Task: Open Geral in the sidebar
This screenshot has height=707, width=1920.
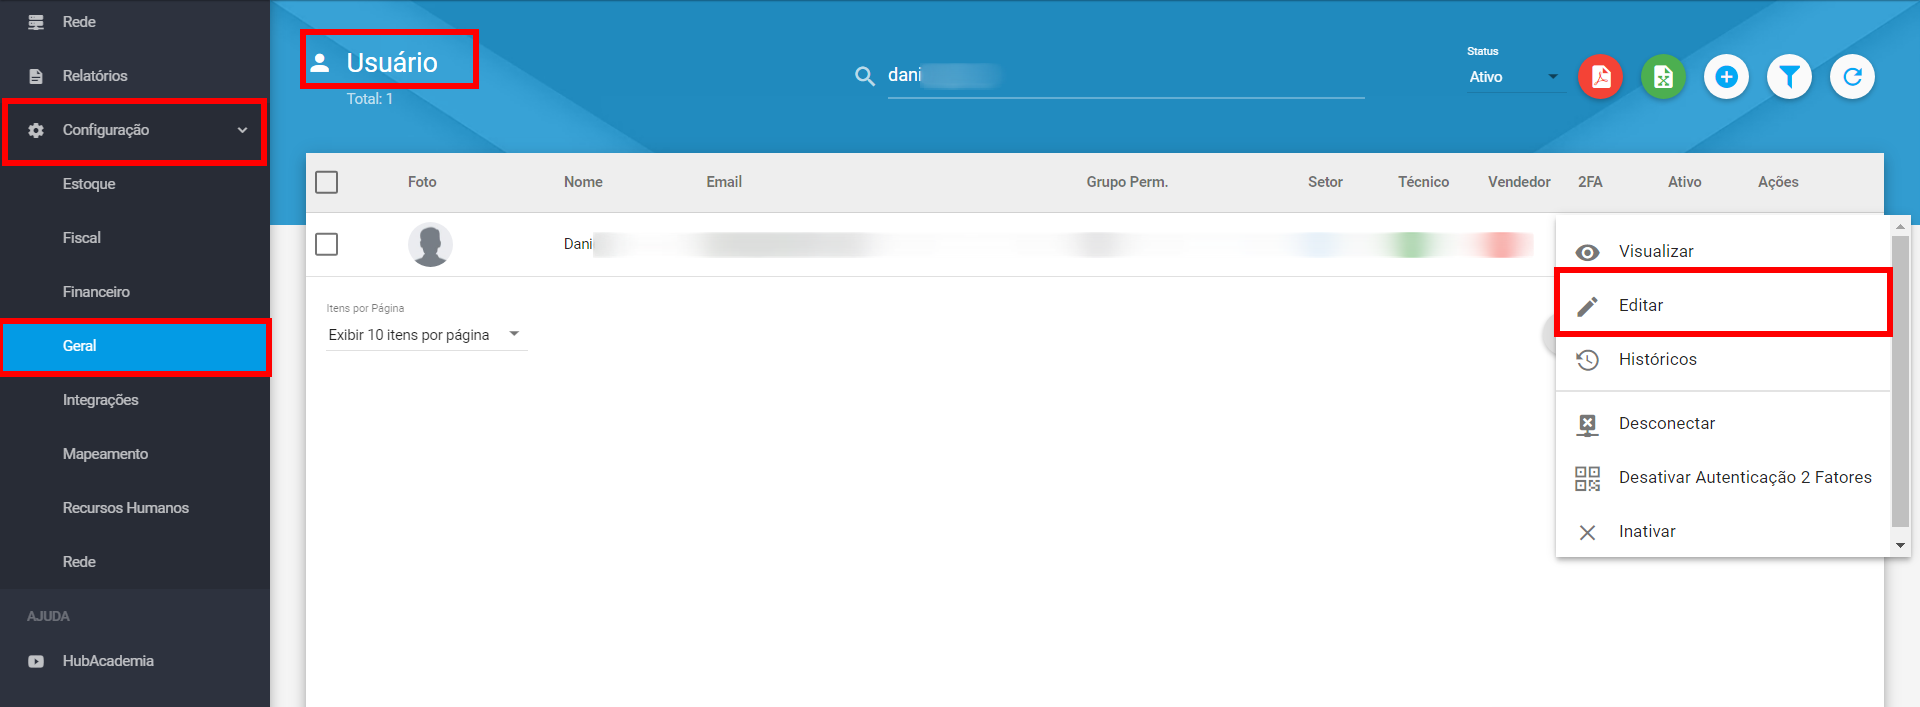Action: tap(135, 346)
